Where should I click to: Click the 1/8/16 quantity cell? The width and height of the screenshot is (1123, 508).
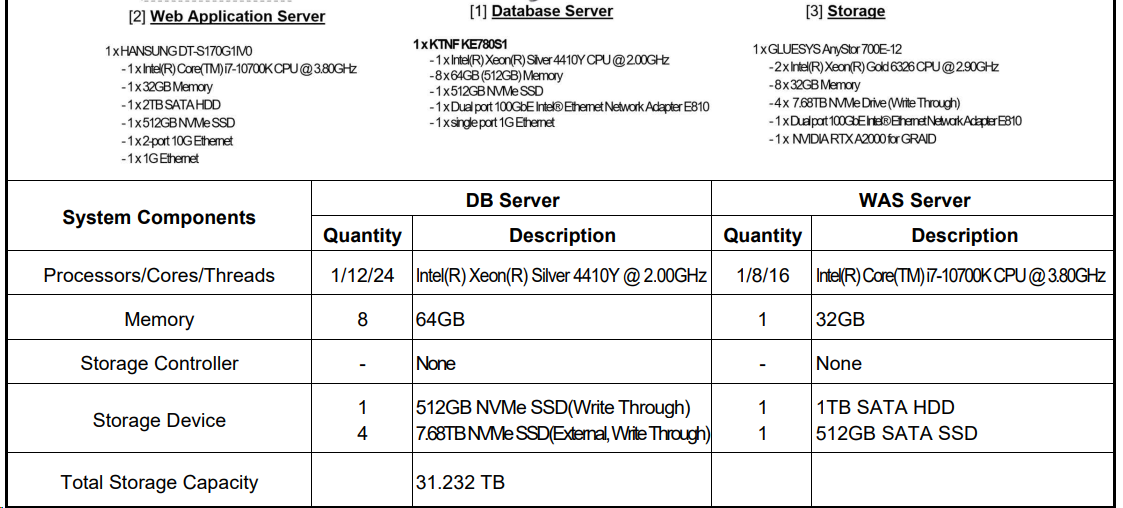[762, 275]
